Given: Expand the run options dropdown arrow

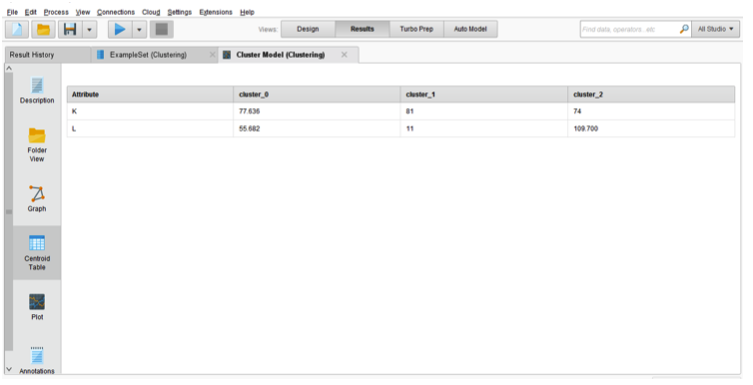Looking at the screenshot, I should click(139, 29).
